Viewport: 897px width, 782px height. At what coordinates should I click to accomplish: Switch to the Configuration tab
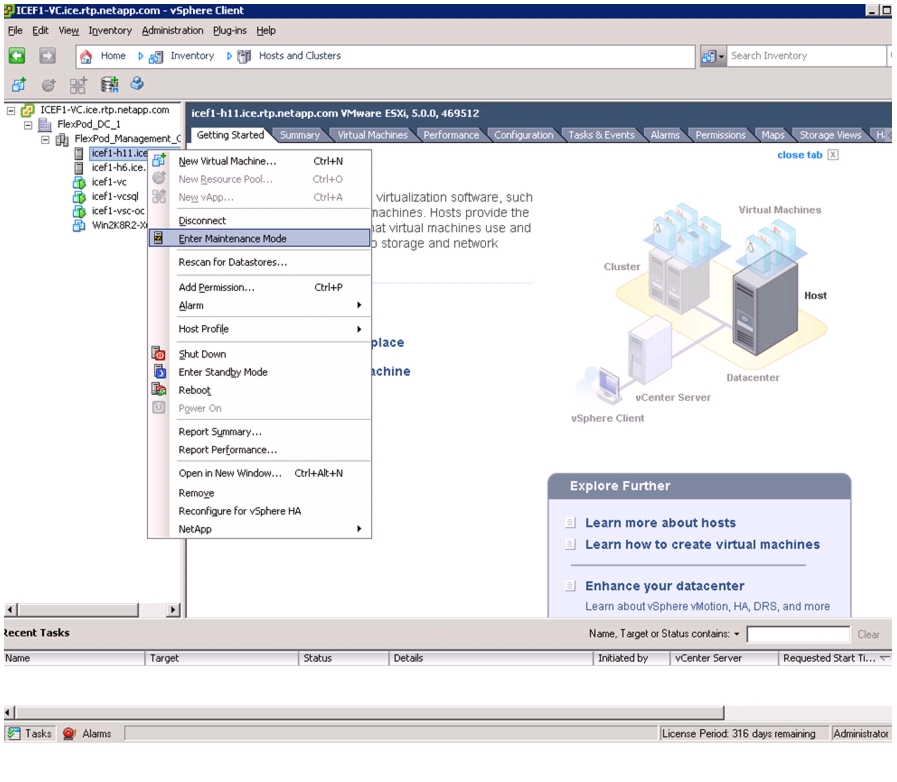pos(523,135)
